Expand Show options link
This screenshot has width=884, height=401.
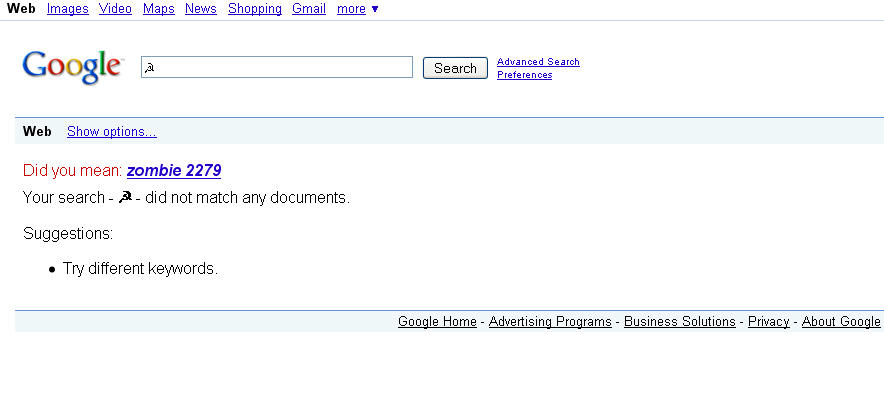click(112, 131)
